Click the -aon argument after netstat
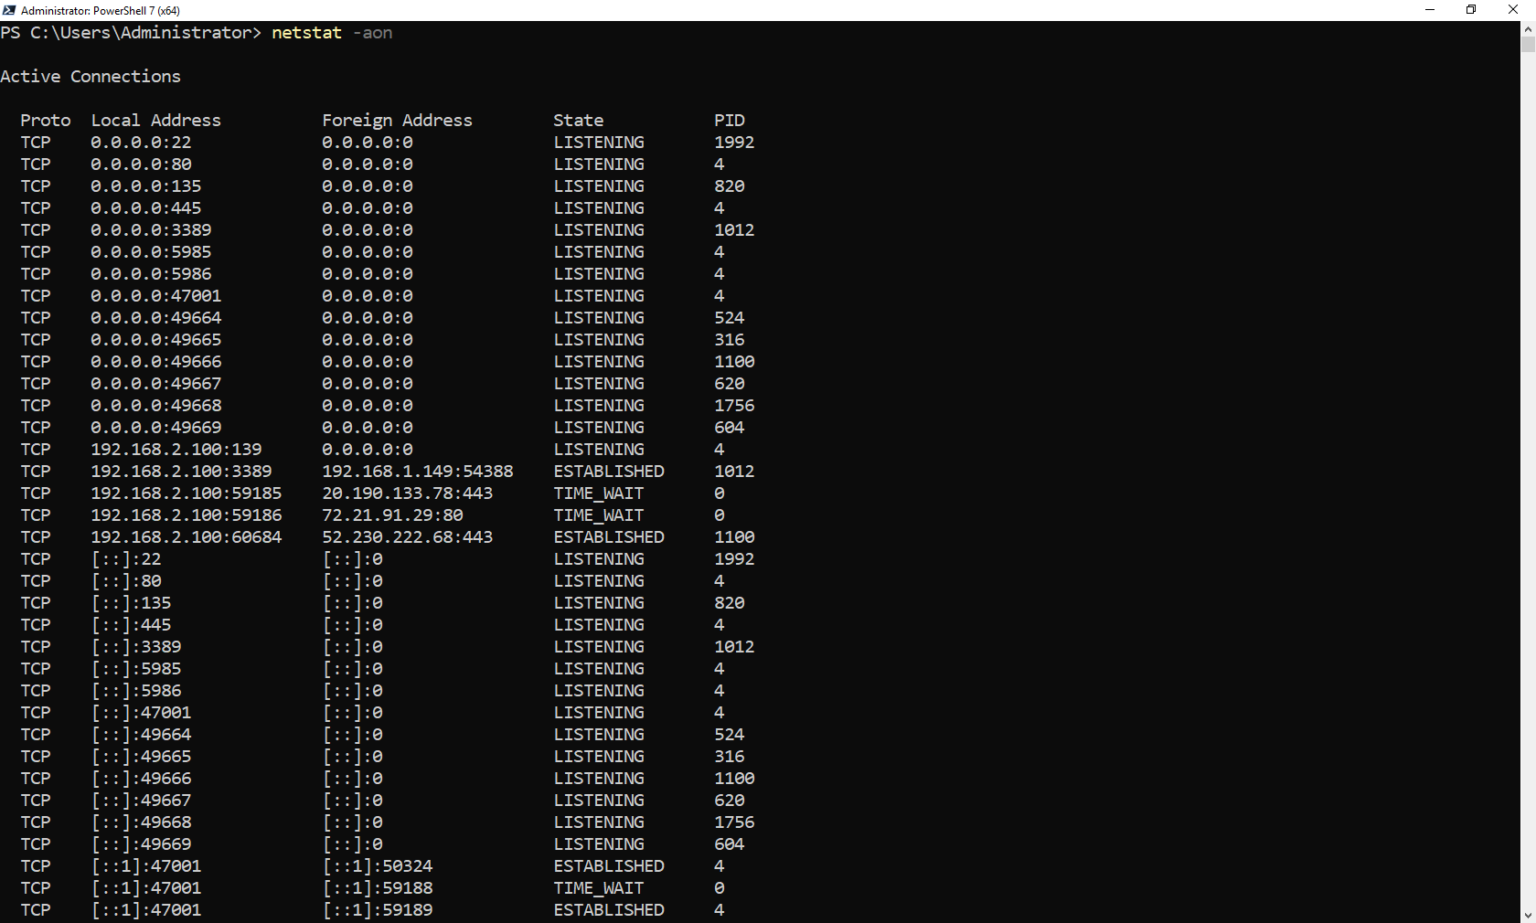The width and height of the screenshot is (1536, 923). pos(374,33)
